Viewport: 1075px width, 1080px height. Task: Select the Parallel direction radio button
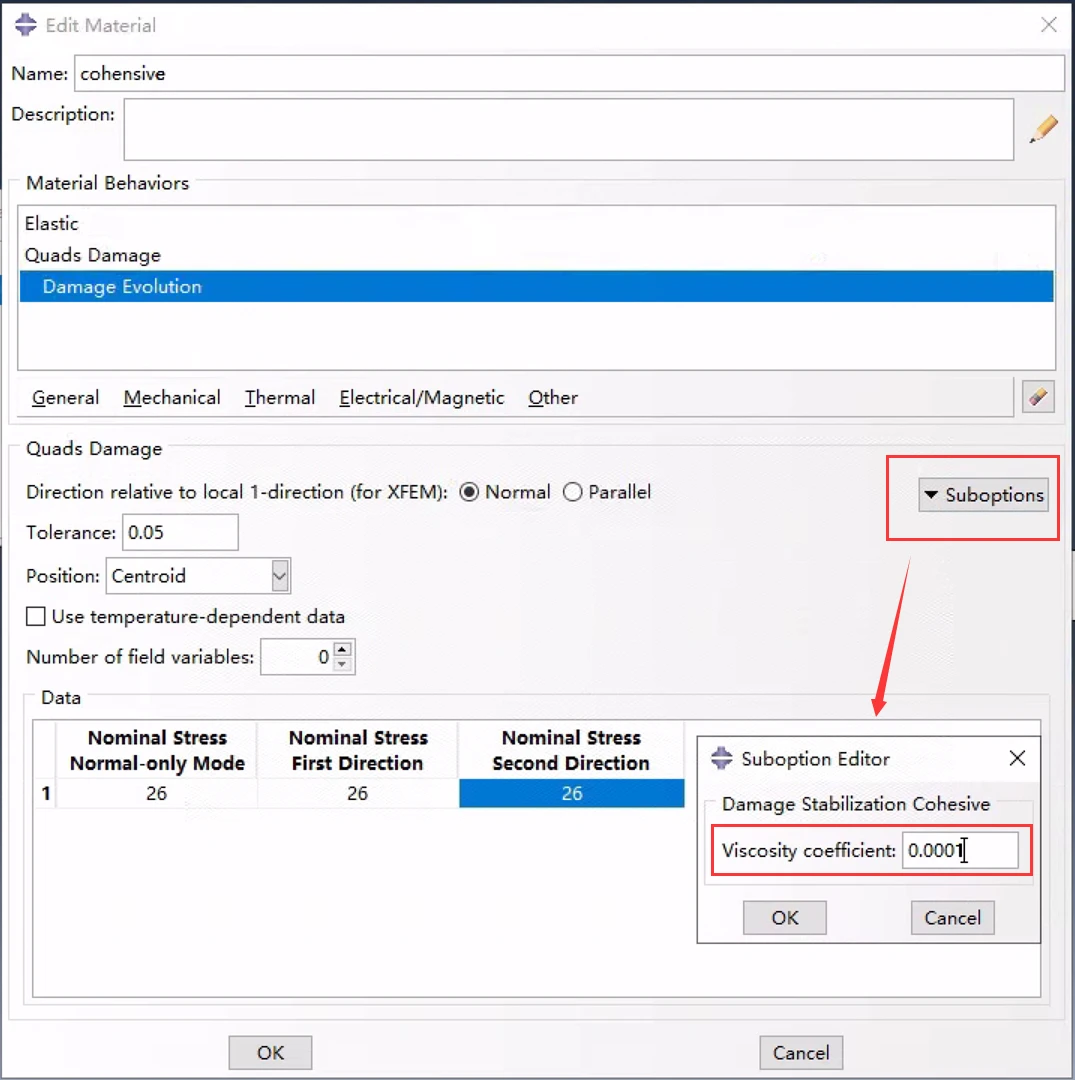[572, 492]
